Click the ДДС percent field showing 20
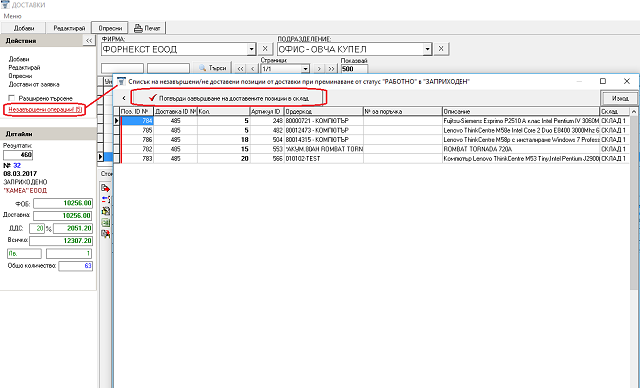Screen dimensions: 640x388 (x=37, y=228)
